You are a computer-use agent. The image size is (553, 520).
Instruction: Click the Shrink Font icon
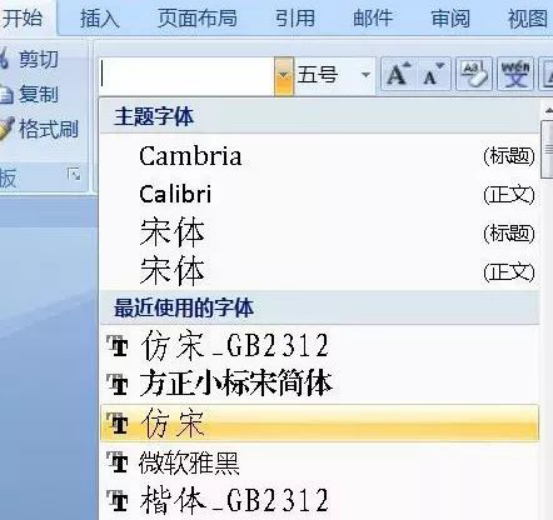433,74
